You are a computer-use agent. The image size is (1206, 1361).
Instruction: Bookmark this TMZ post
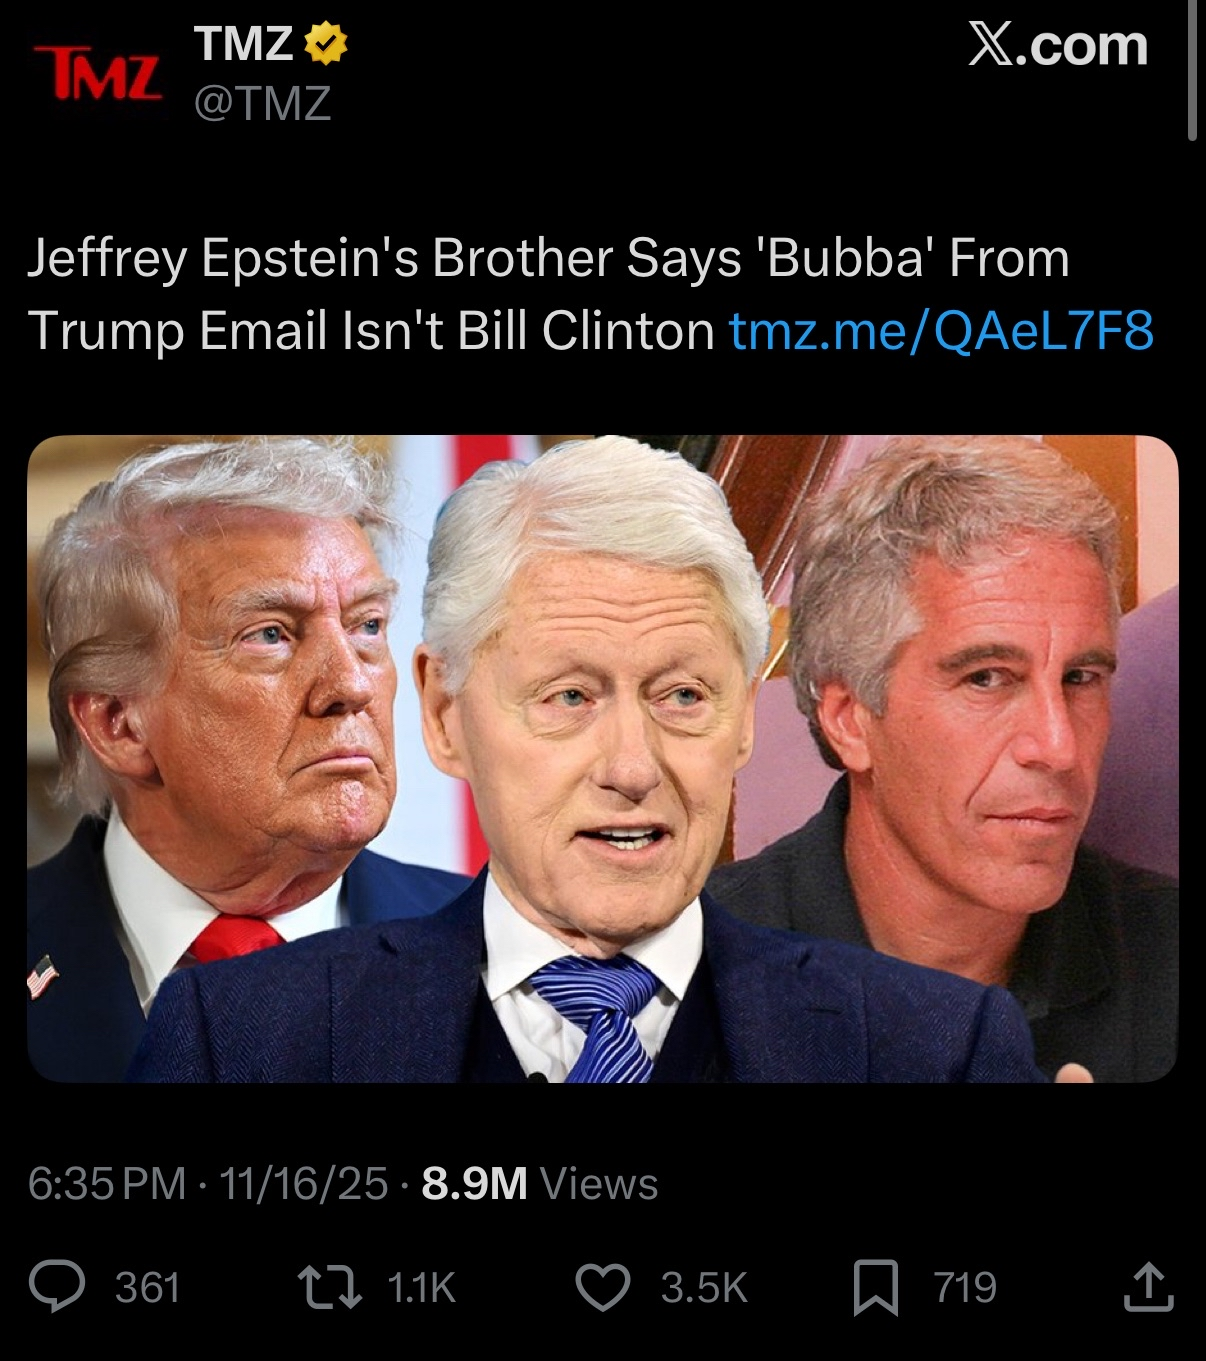point(876,1288)
